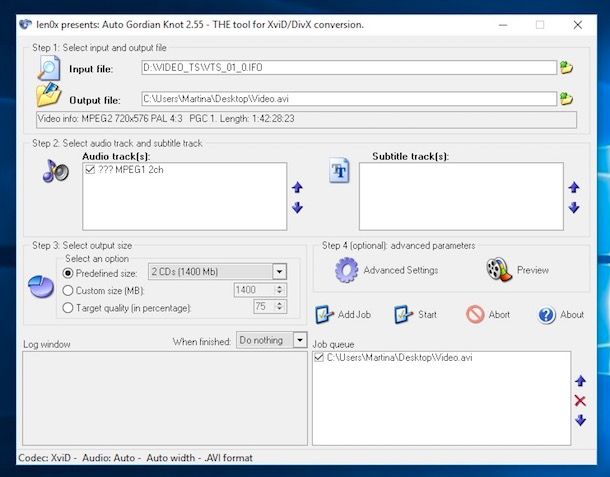Increase custom size value with up arrow
Image resolution: width=610 pixels, height=477 pixels.
click(279, 287)
